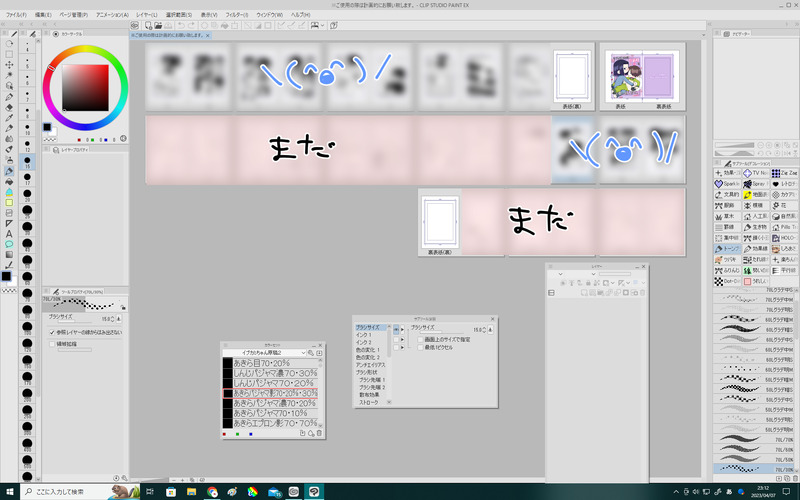The width and height of the screenshot is (800, 500).
Task: Select the Move layer tool
Action: pos(9,64)
